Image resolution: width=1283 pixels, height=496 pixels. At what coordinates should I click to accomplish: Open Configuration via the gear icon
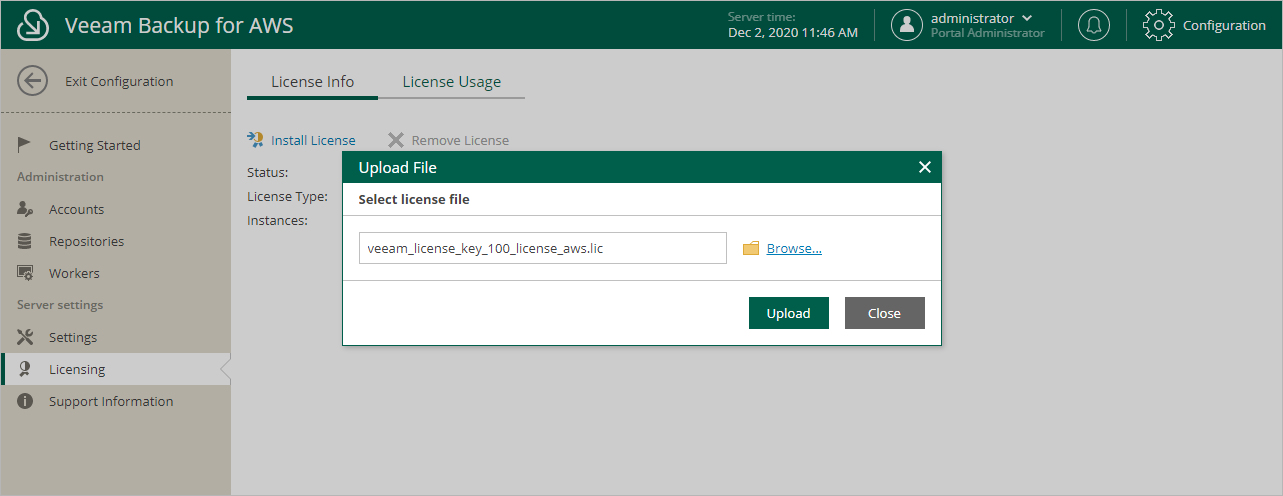click(1157, 25)
